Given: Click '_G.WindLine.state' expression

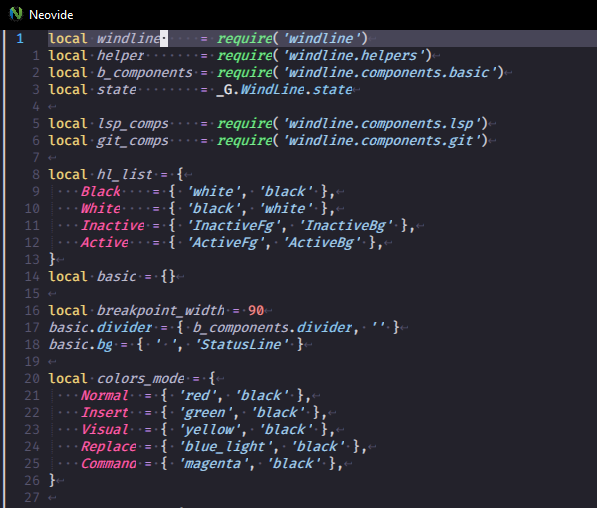Looking at the screenshot, I should (x=284, y=89).
